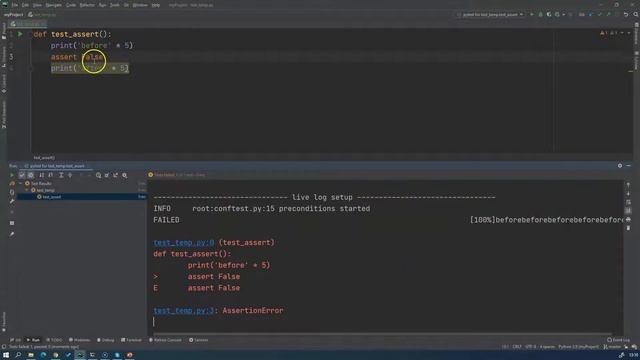Clear console with trash icon
The height and width of the screenshot is (360, 640).
pyautogui.click(x=628, y=228)
